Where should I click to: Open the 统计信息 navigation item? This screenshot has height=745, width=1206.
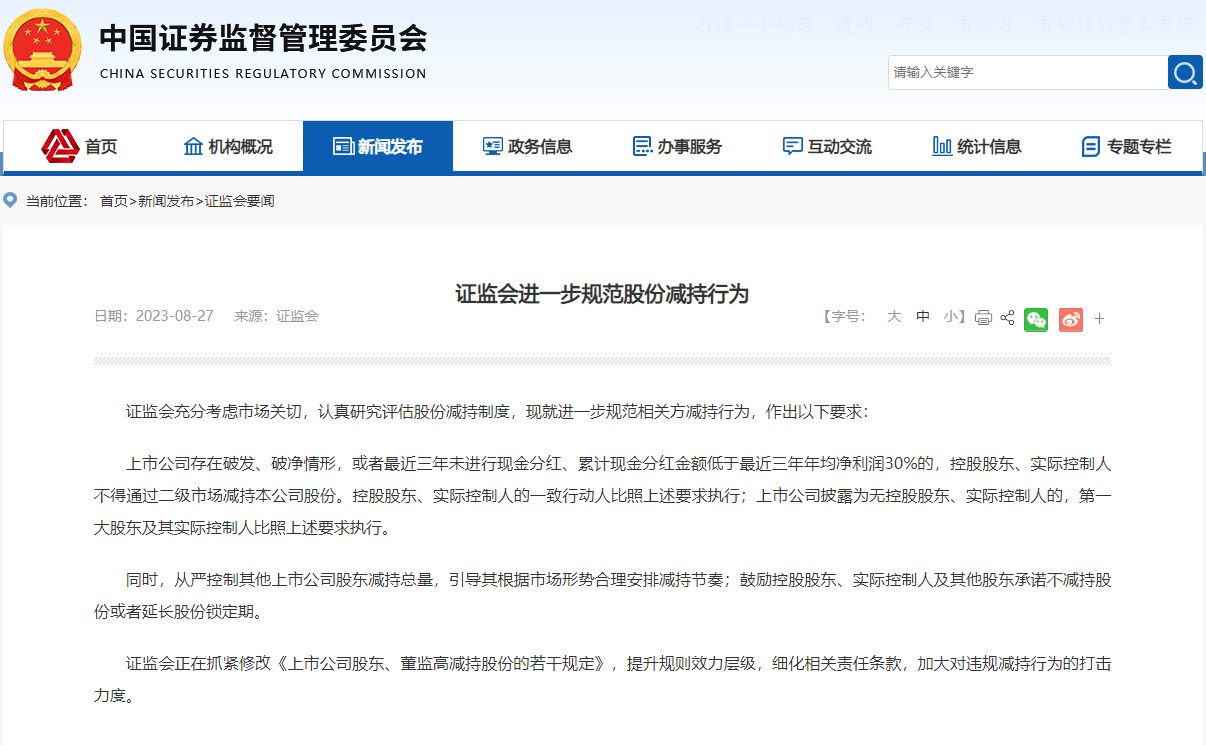[x=977, y=147]
